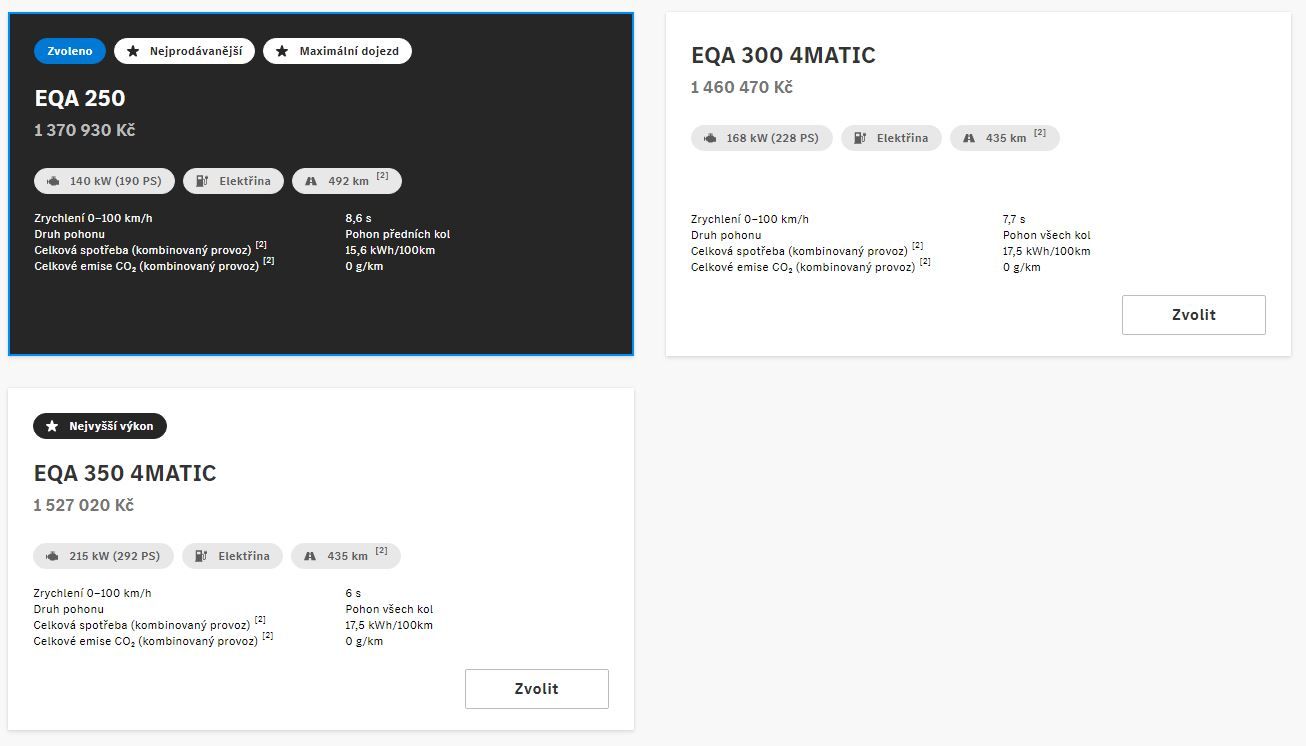
Task: Click the fuel pump icon in EQA 350 4MATIC card
Action: 201,556
